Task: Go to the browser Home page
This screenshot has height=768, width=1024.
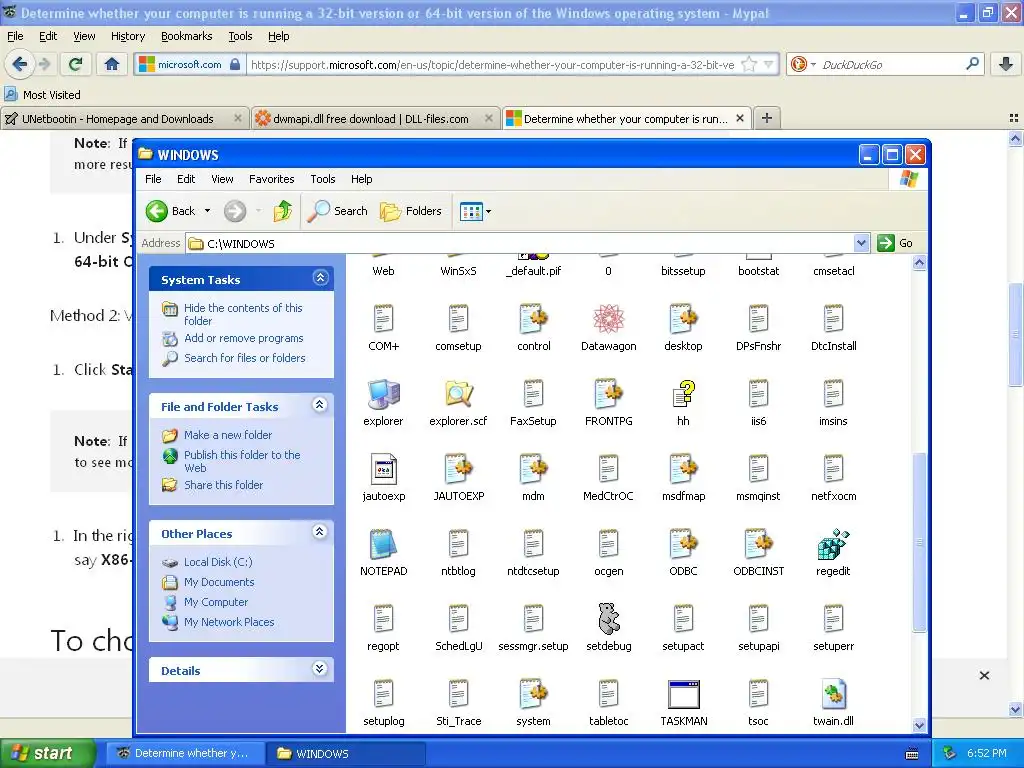Action: [x=112, y=64]
